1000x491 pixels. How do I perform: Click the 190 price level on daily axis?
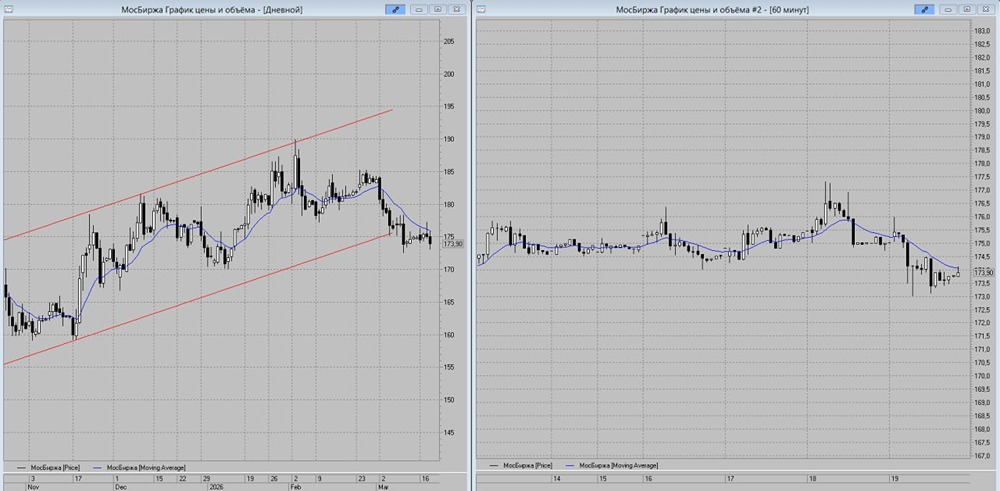[x=448, y=139]
